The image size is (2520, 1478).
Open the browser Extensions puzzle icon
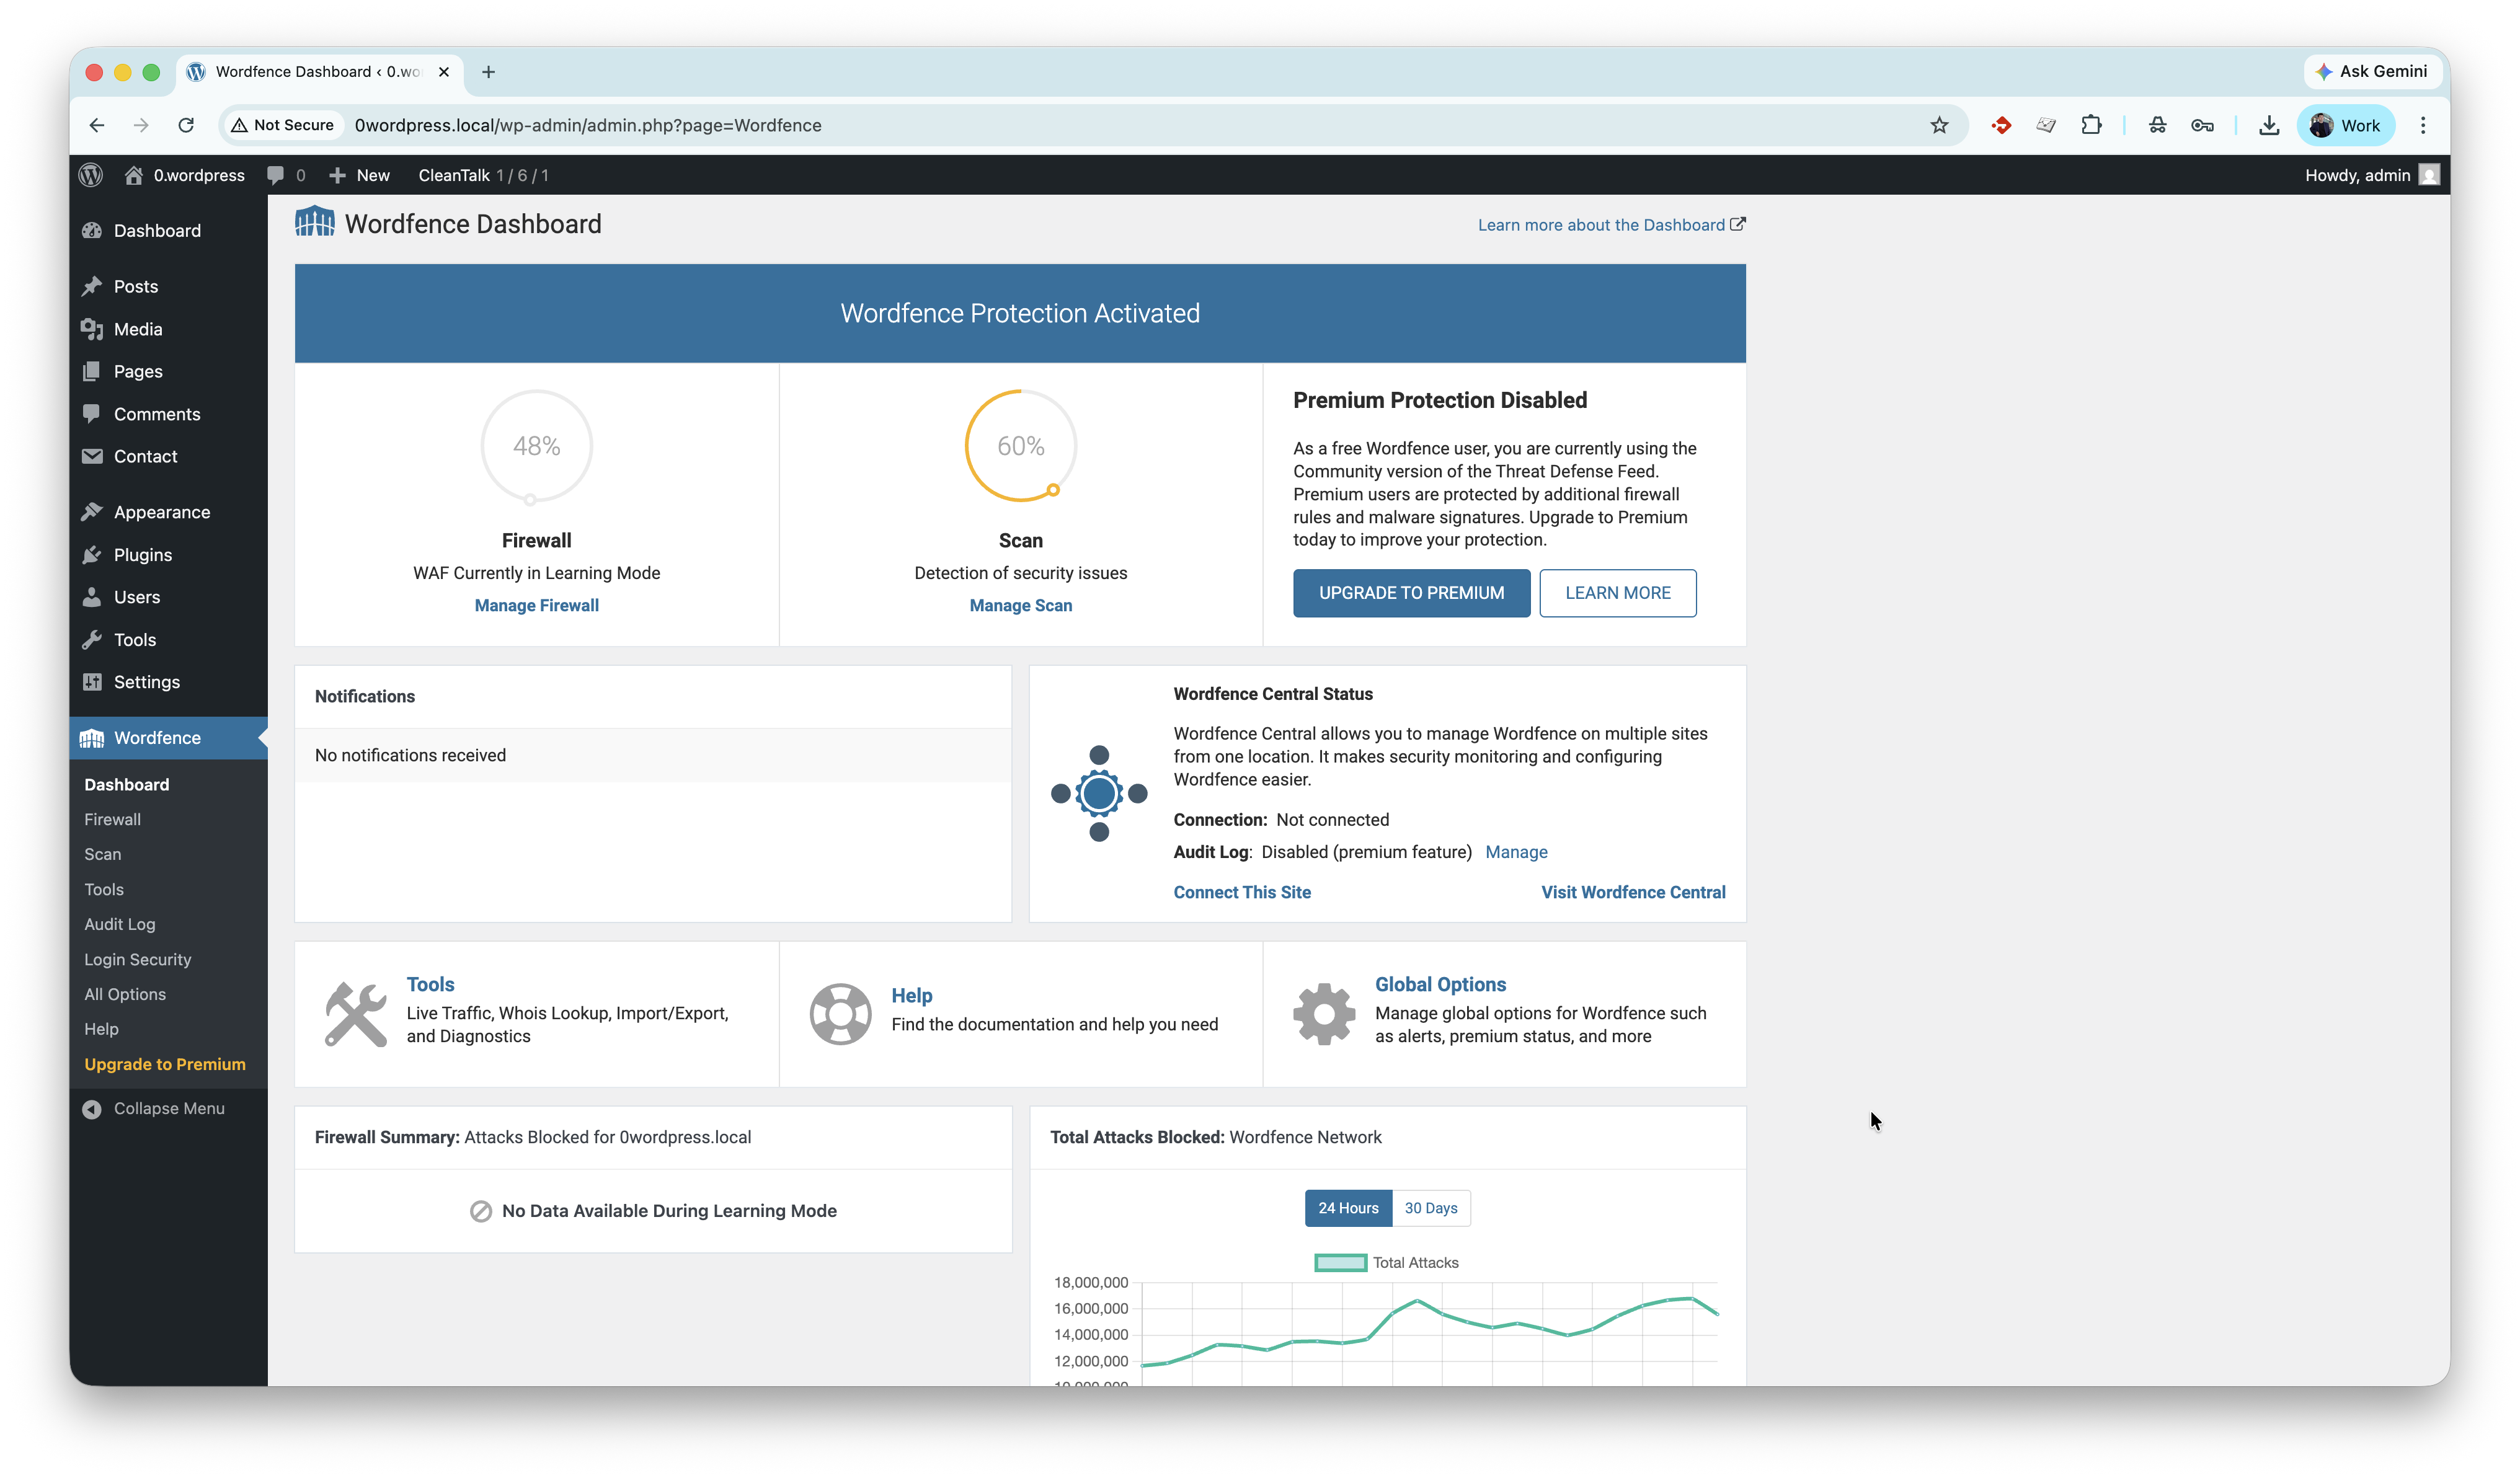pos(2091,125)
